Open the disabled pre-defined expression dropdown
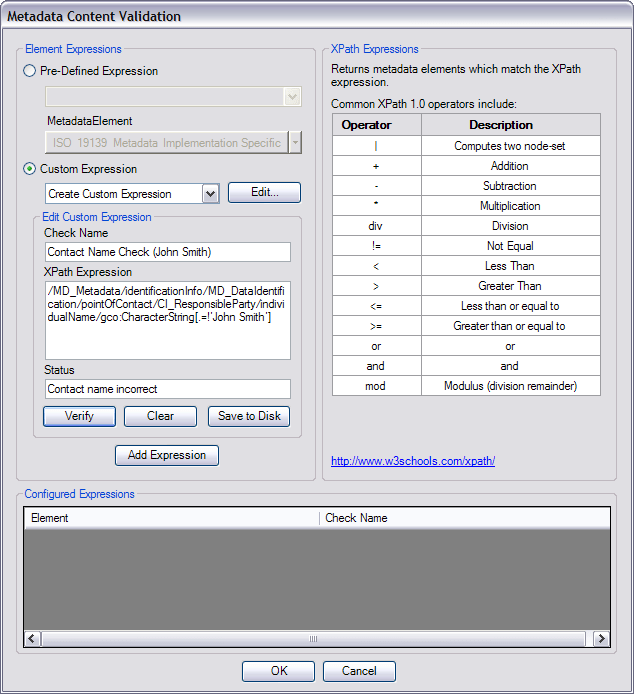Image resolution: width=634 pixels, height=694 pixels. [x=292, y=96]
